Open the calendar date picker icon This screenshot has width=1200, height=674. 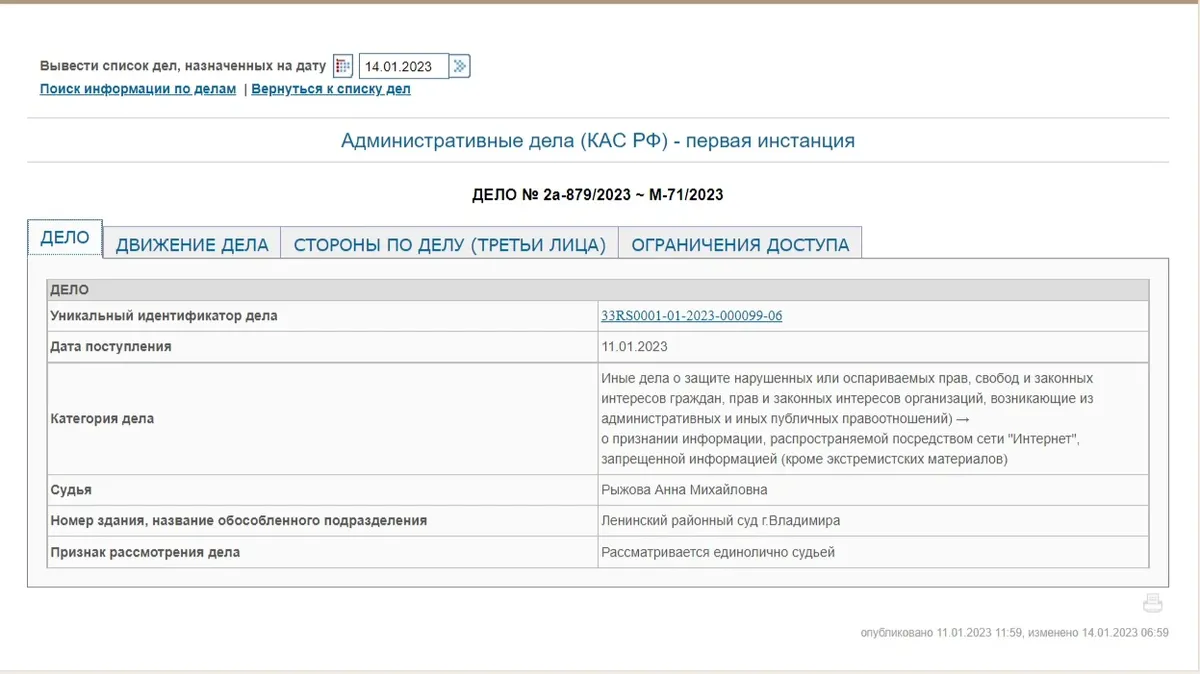point(343,66)
